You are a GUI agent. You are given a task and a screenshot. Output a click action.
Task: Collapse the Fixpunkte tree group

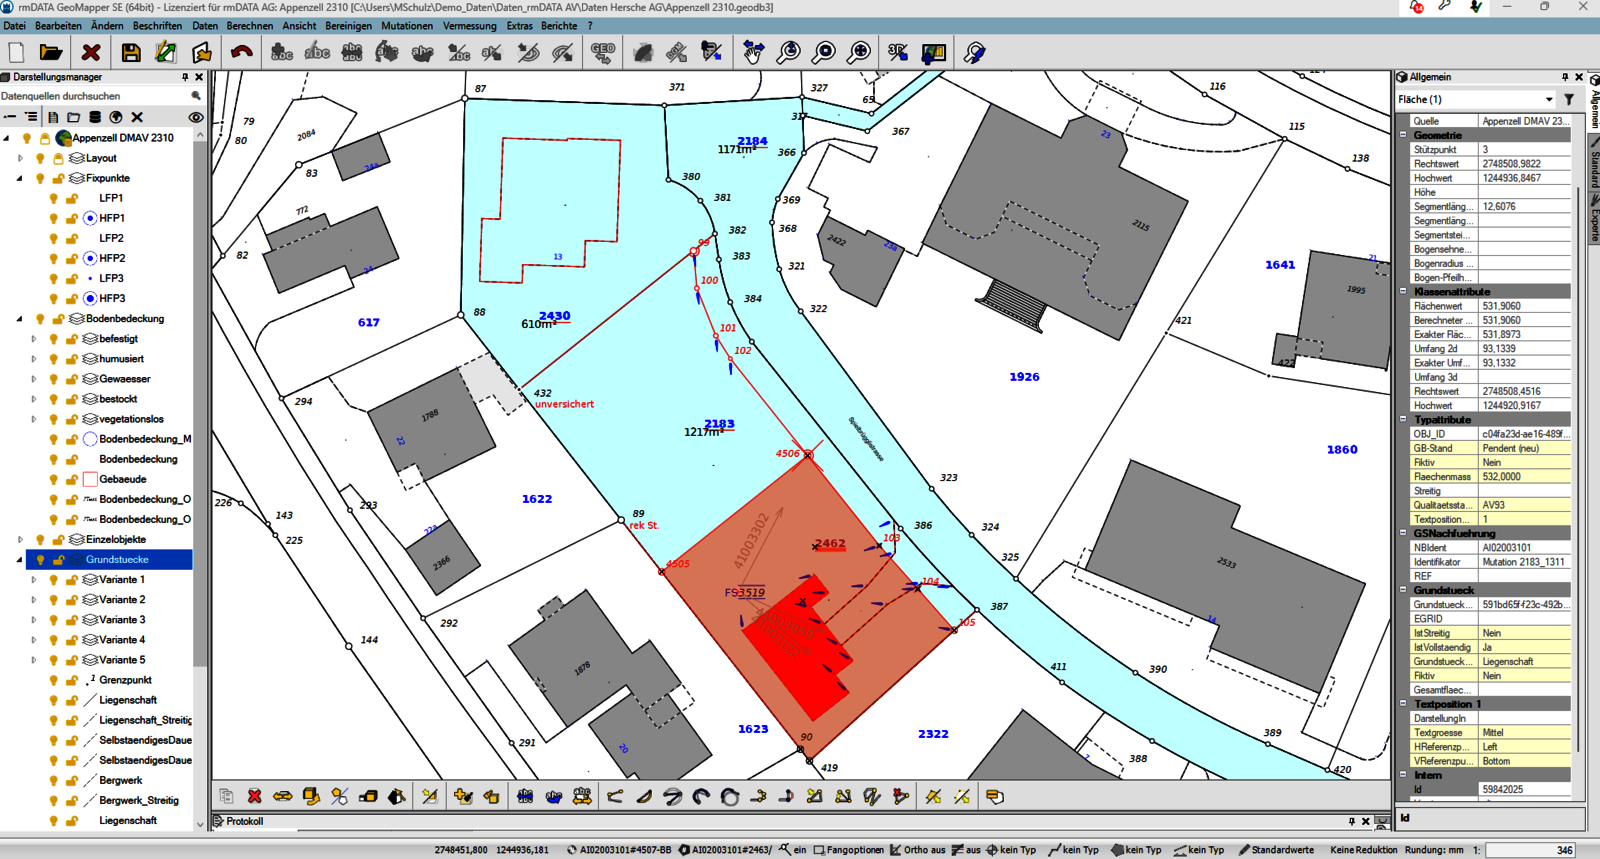[x=20, y=178]
